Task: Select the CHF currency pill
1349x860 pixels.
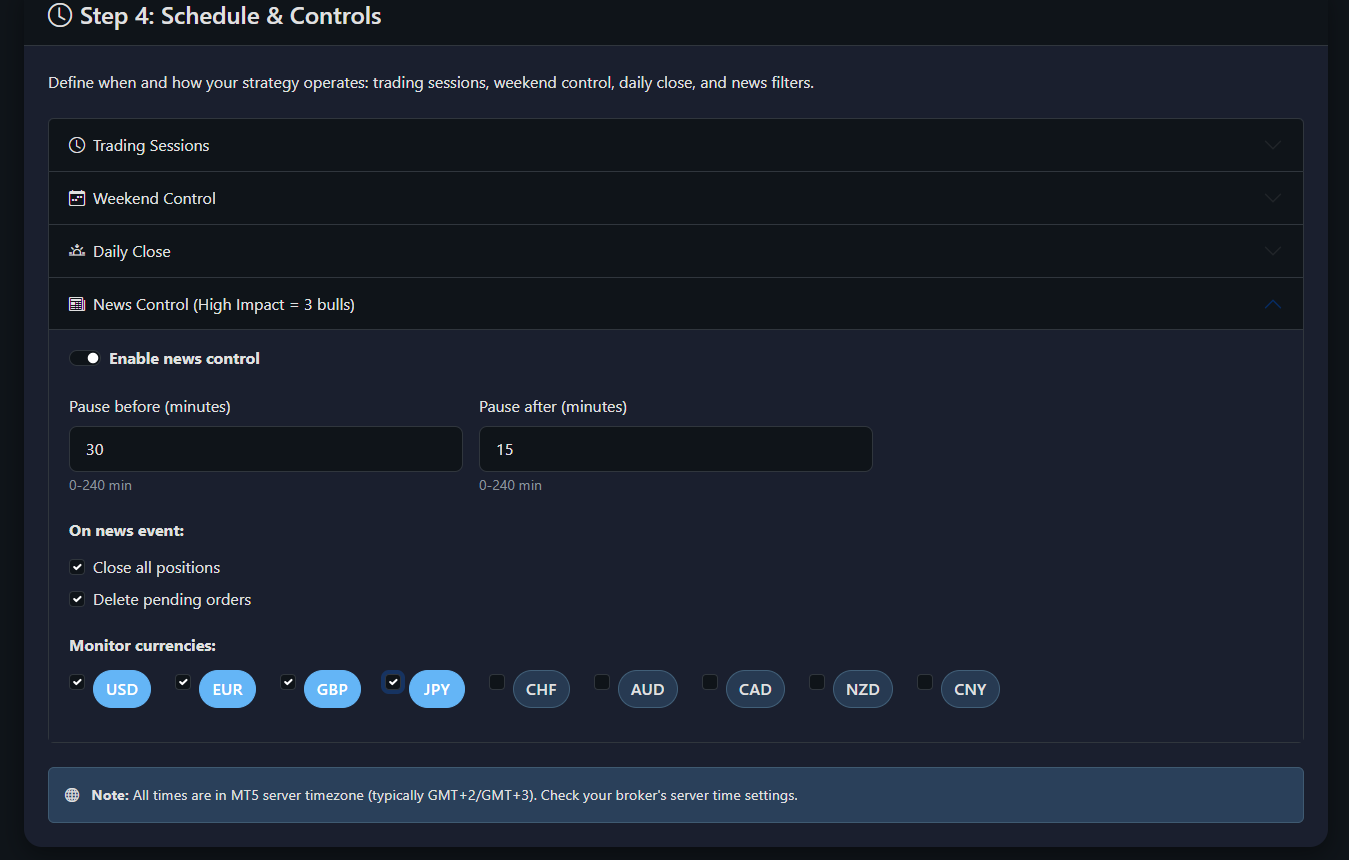Action: [541, 689]
